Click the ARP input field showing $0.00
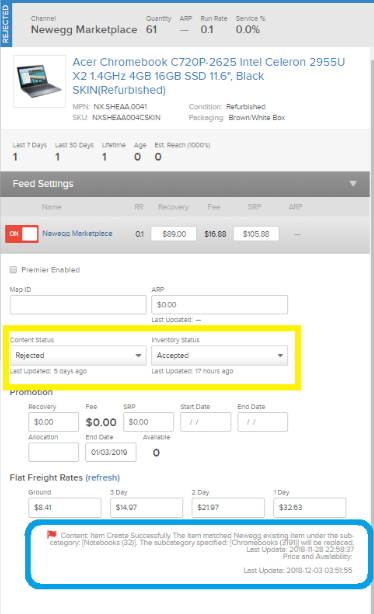This screenshot has height=614, width=374. (219, 305)
